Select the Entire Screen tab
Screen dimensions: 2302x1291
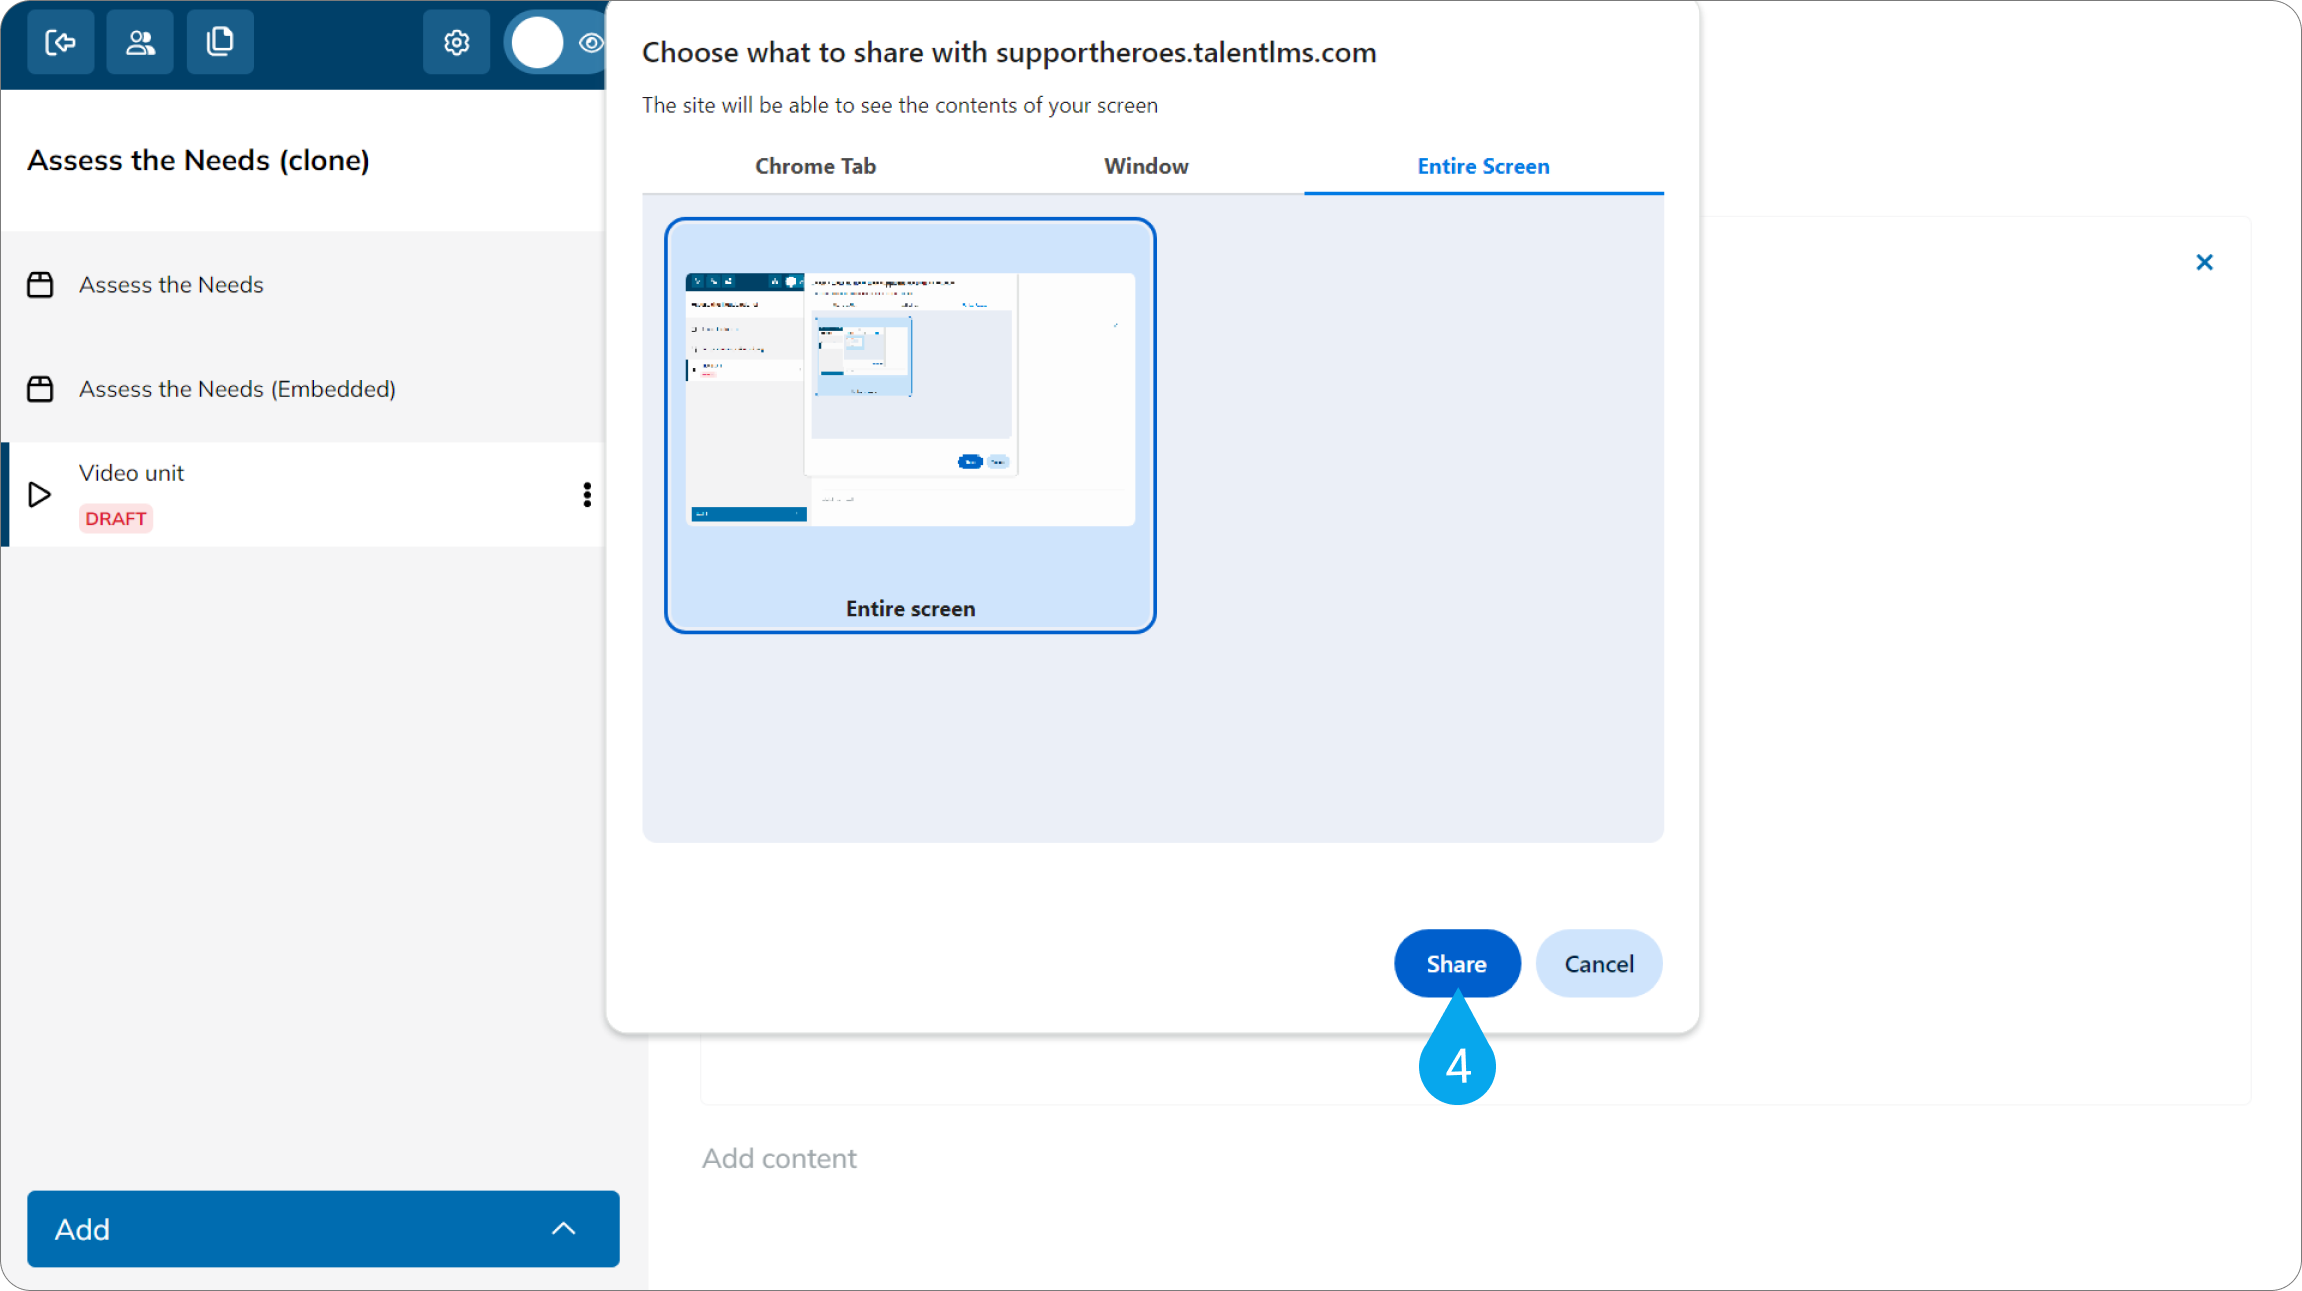(x=1483, y=166)
